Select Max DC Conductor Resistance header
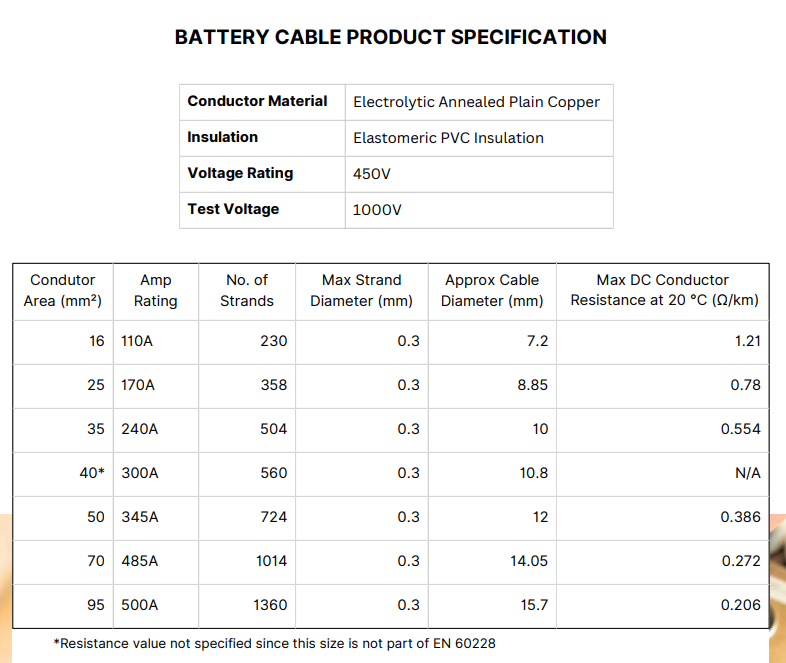This screenshot has height=663, width=786. [x=663, y=291]
